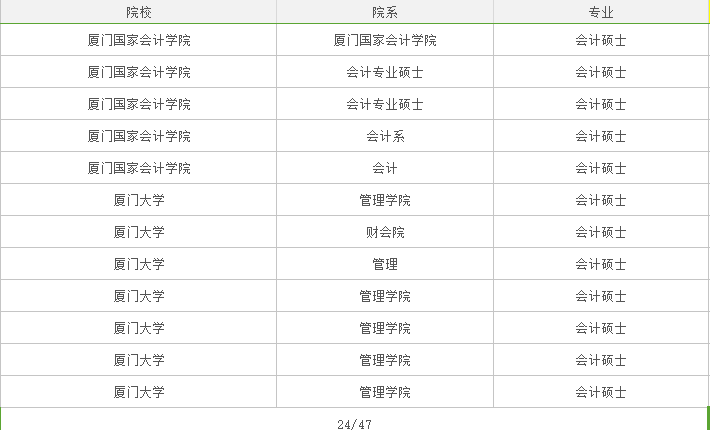Click the department cell reading only 会计

(x=385, y=168)
